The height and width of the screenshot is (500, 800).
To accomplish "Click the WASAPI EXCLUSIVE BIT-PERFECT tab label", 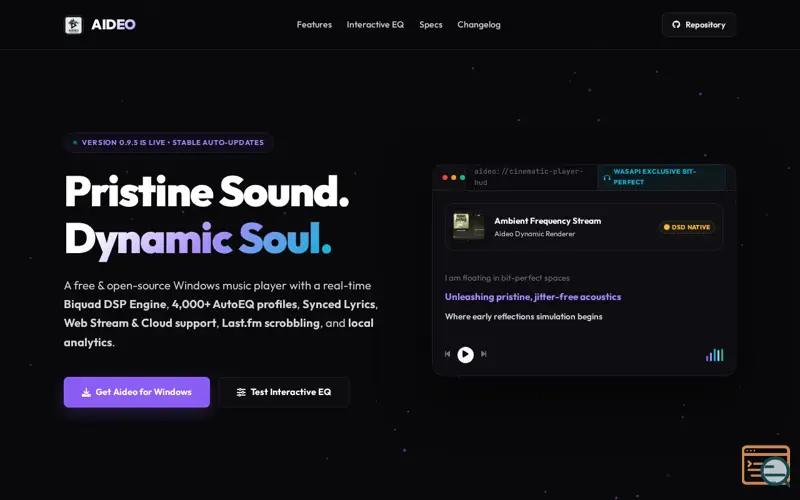I will pyautogui.click(x=654, y=177).
